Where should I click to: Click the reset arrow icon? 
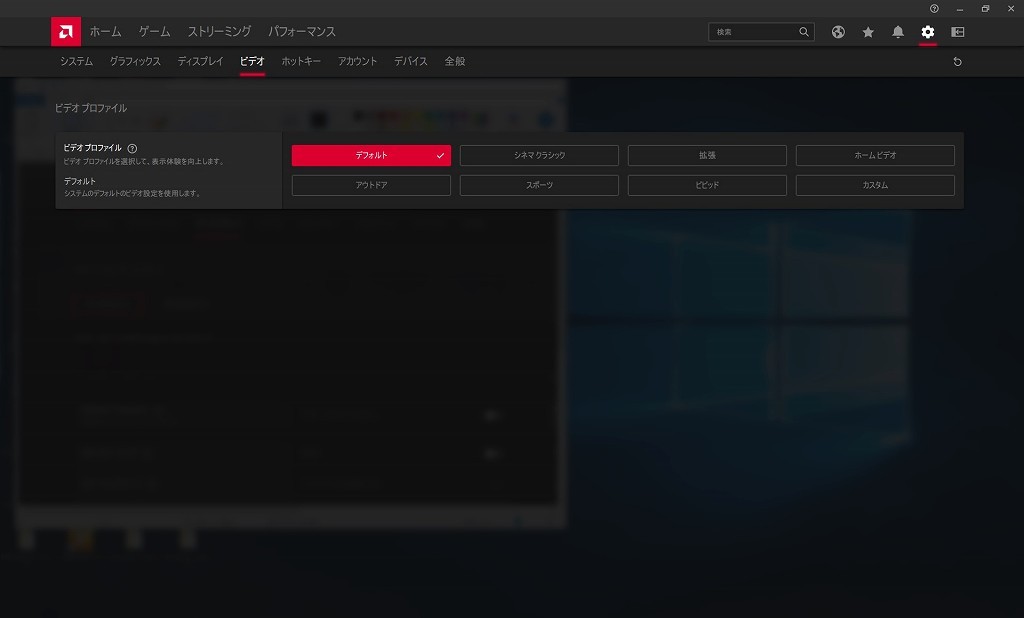957,61
